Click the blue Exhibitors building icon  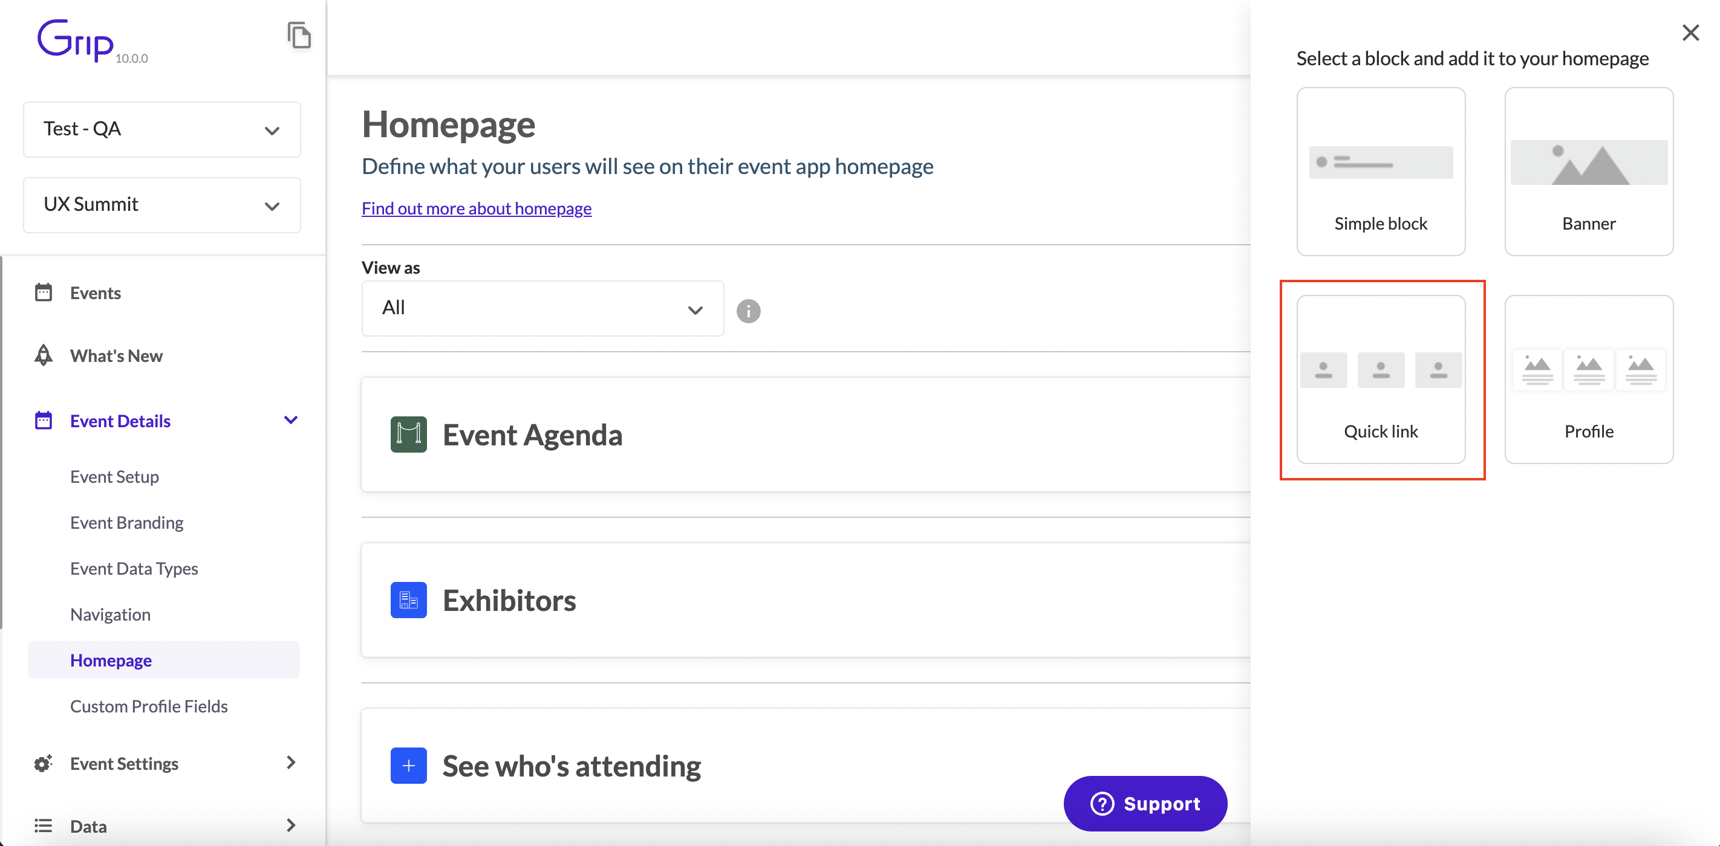(x=408, y=600)
